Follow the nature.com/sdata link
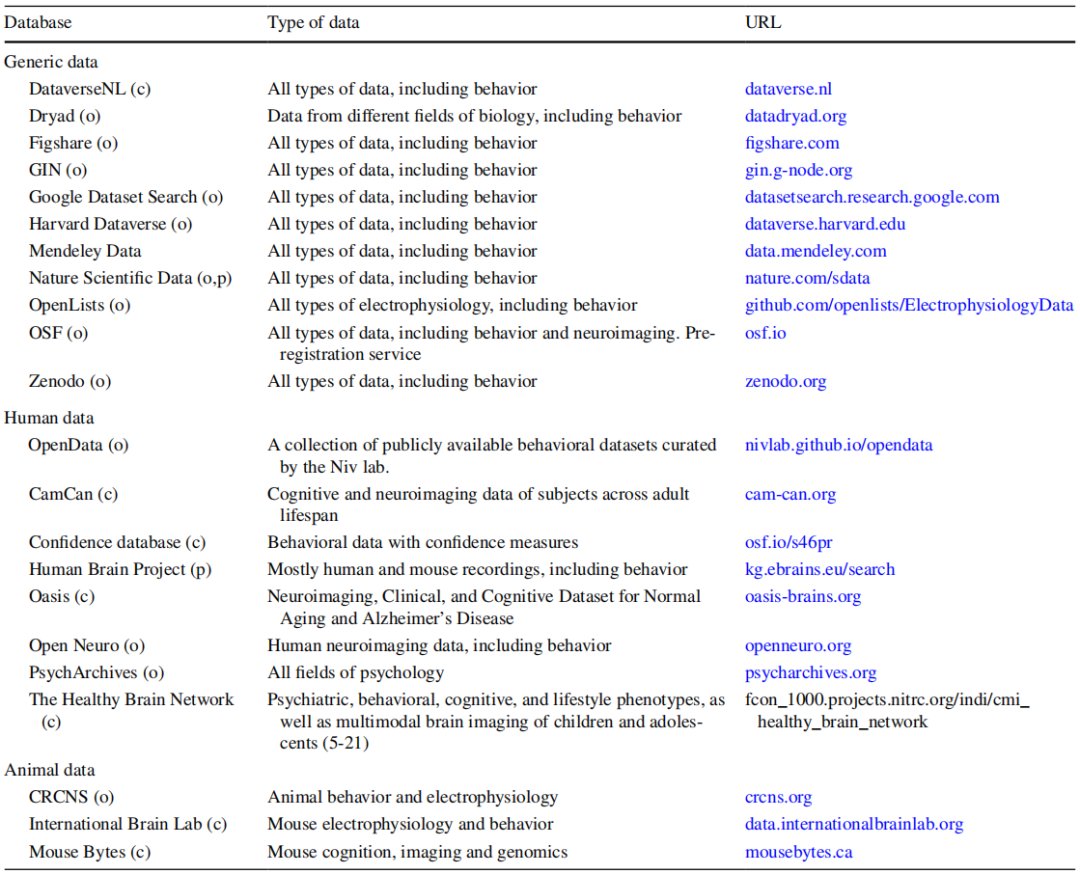The width and height of the screenshot is (1080, 874). pos(800,278)
